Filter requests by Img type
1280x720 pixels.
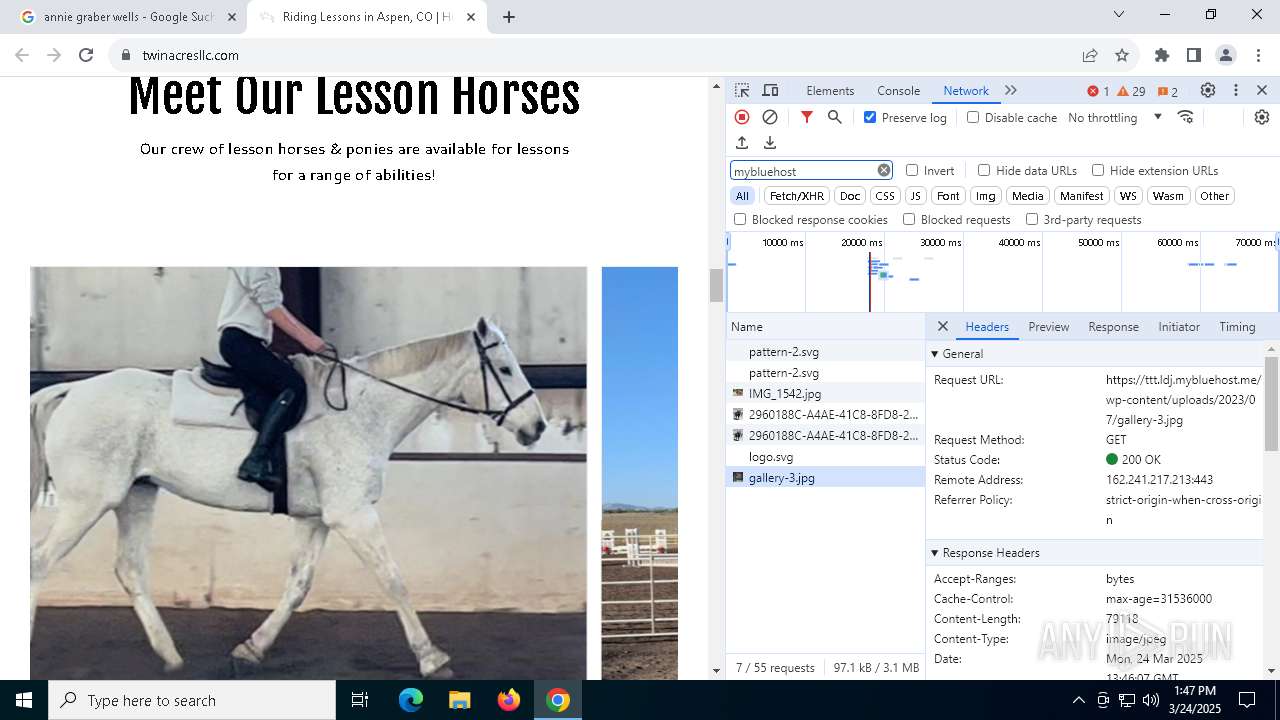click(986, 196)
